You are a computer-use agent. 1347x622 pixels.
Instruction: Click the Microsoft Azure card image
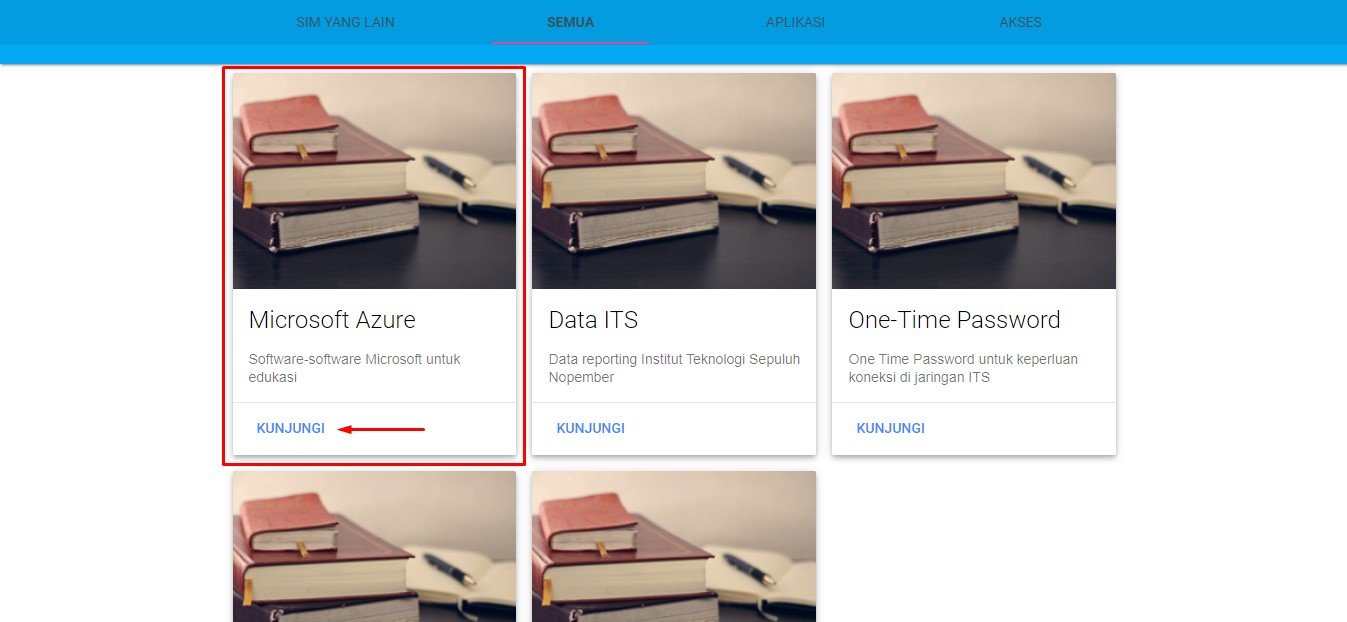pos(374,181)
